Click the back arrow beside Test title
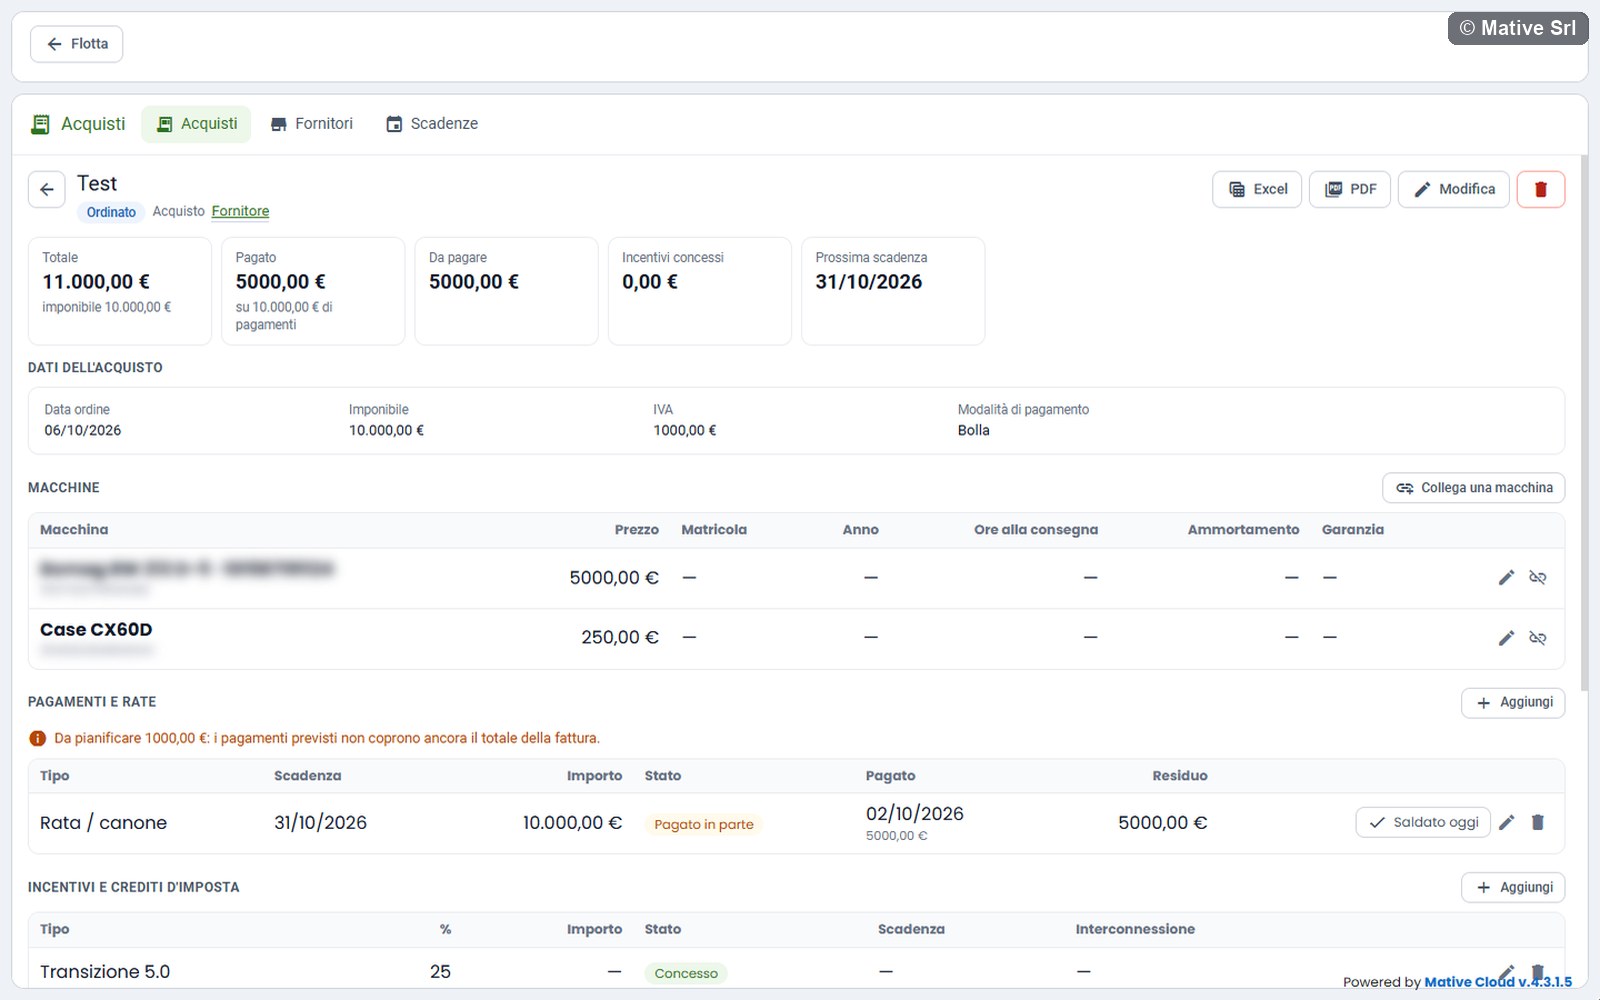 [47, 189]
